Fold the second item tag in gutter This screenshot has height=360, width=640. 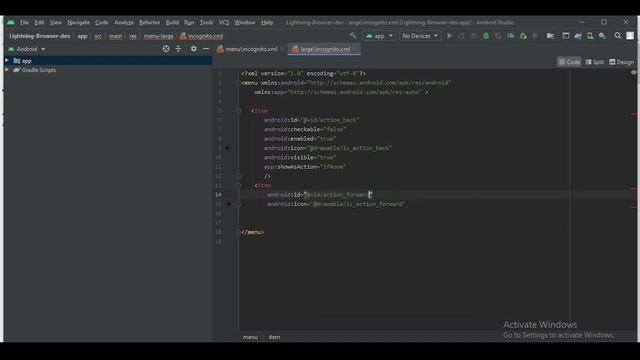click(238, 185)
